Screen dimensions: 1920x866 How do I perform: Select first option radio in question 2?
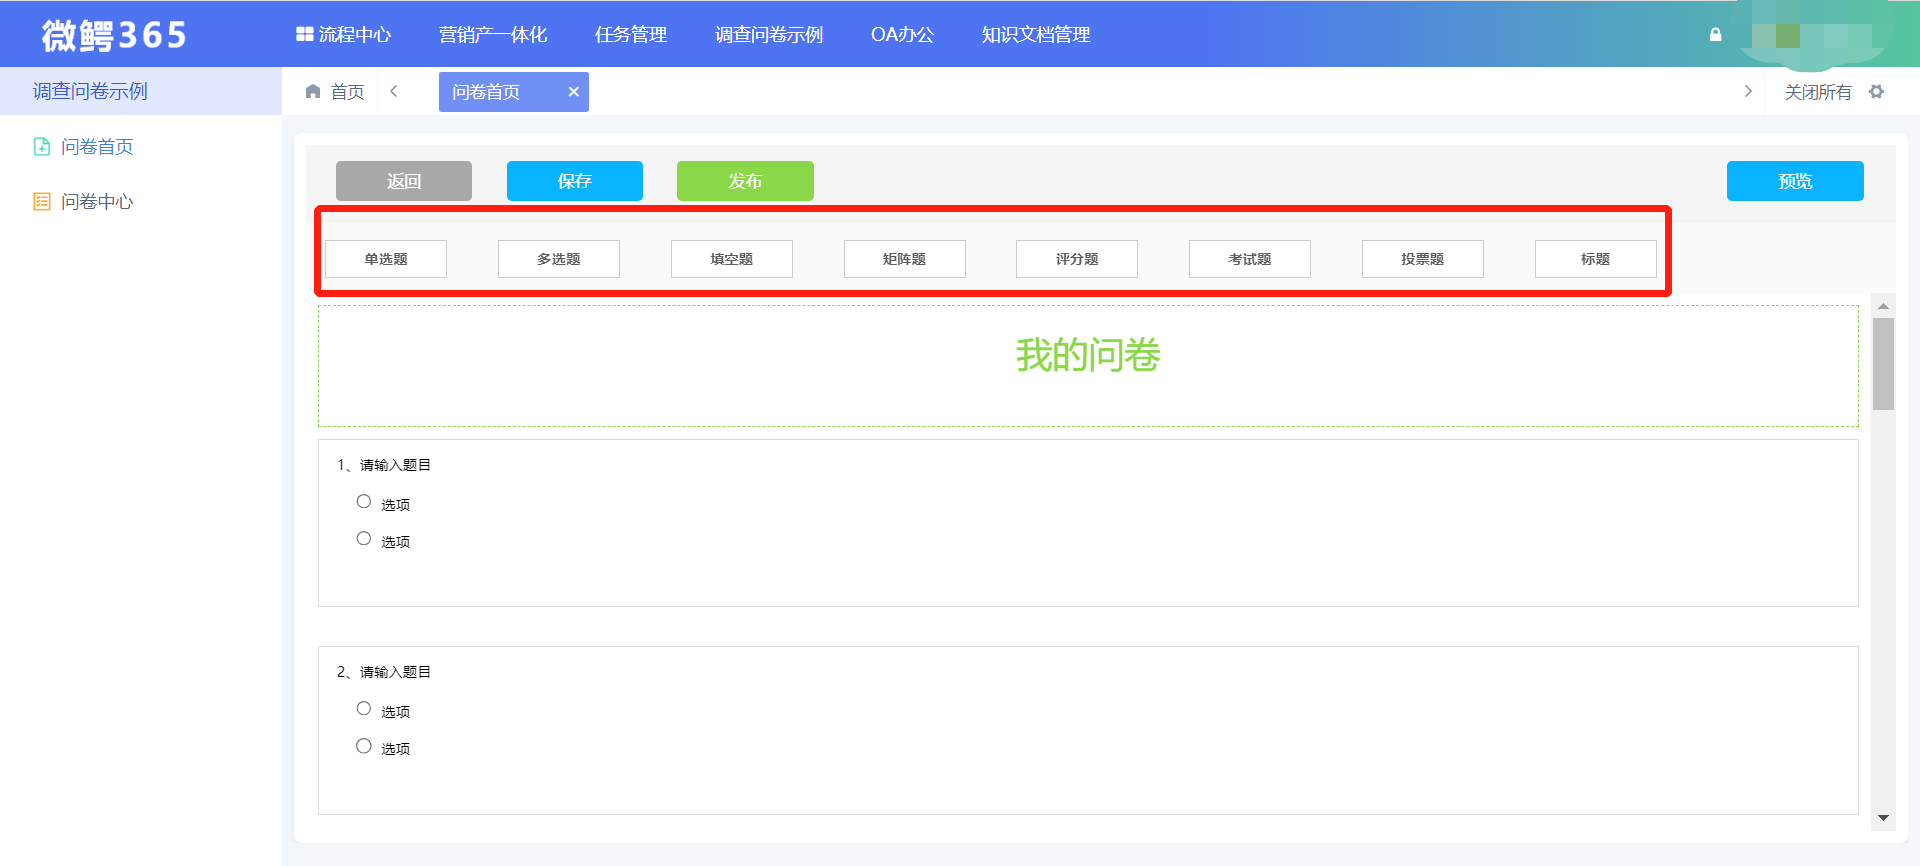click(364, 709)
